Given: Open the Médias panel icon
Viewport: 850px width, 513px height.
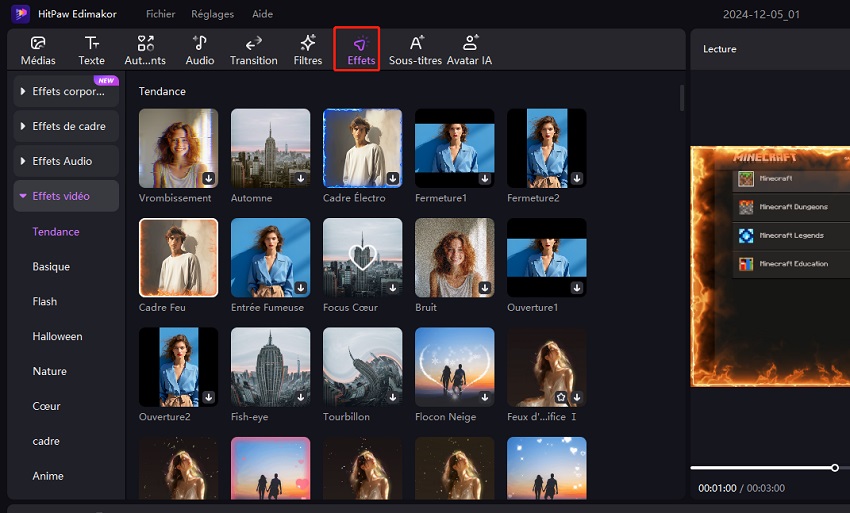Looking at the screenshot, I should tap(38, 43).
